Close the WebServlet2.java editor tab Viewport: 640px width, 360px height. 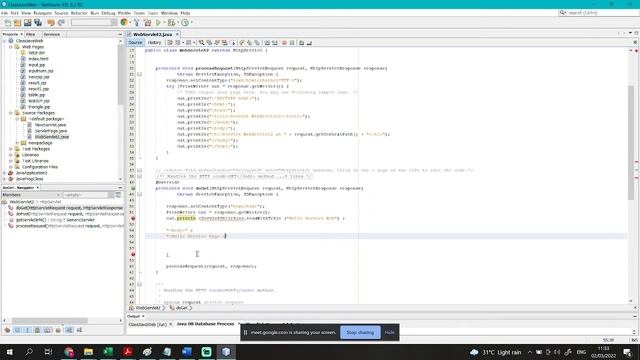pos(177,34)
